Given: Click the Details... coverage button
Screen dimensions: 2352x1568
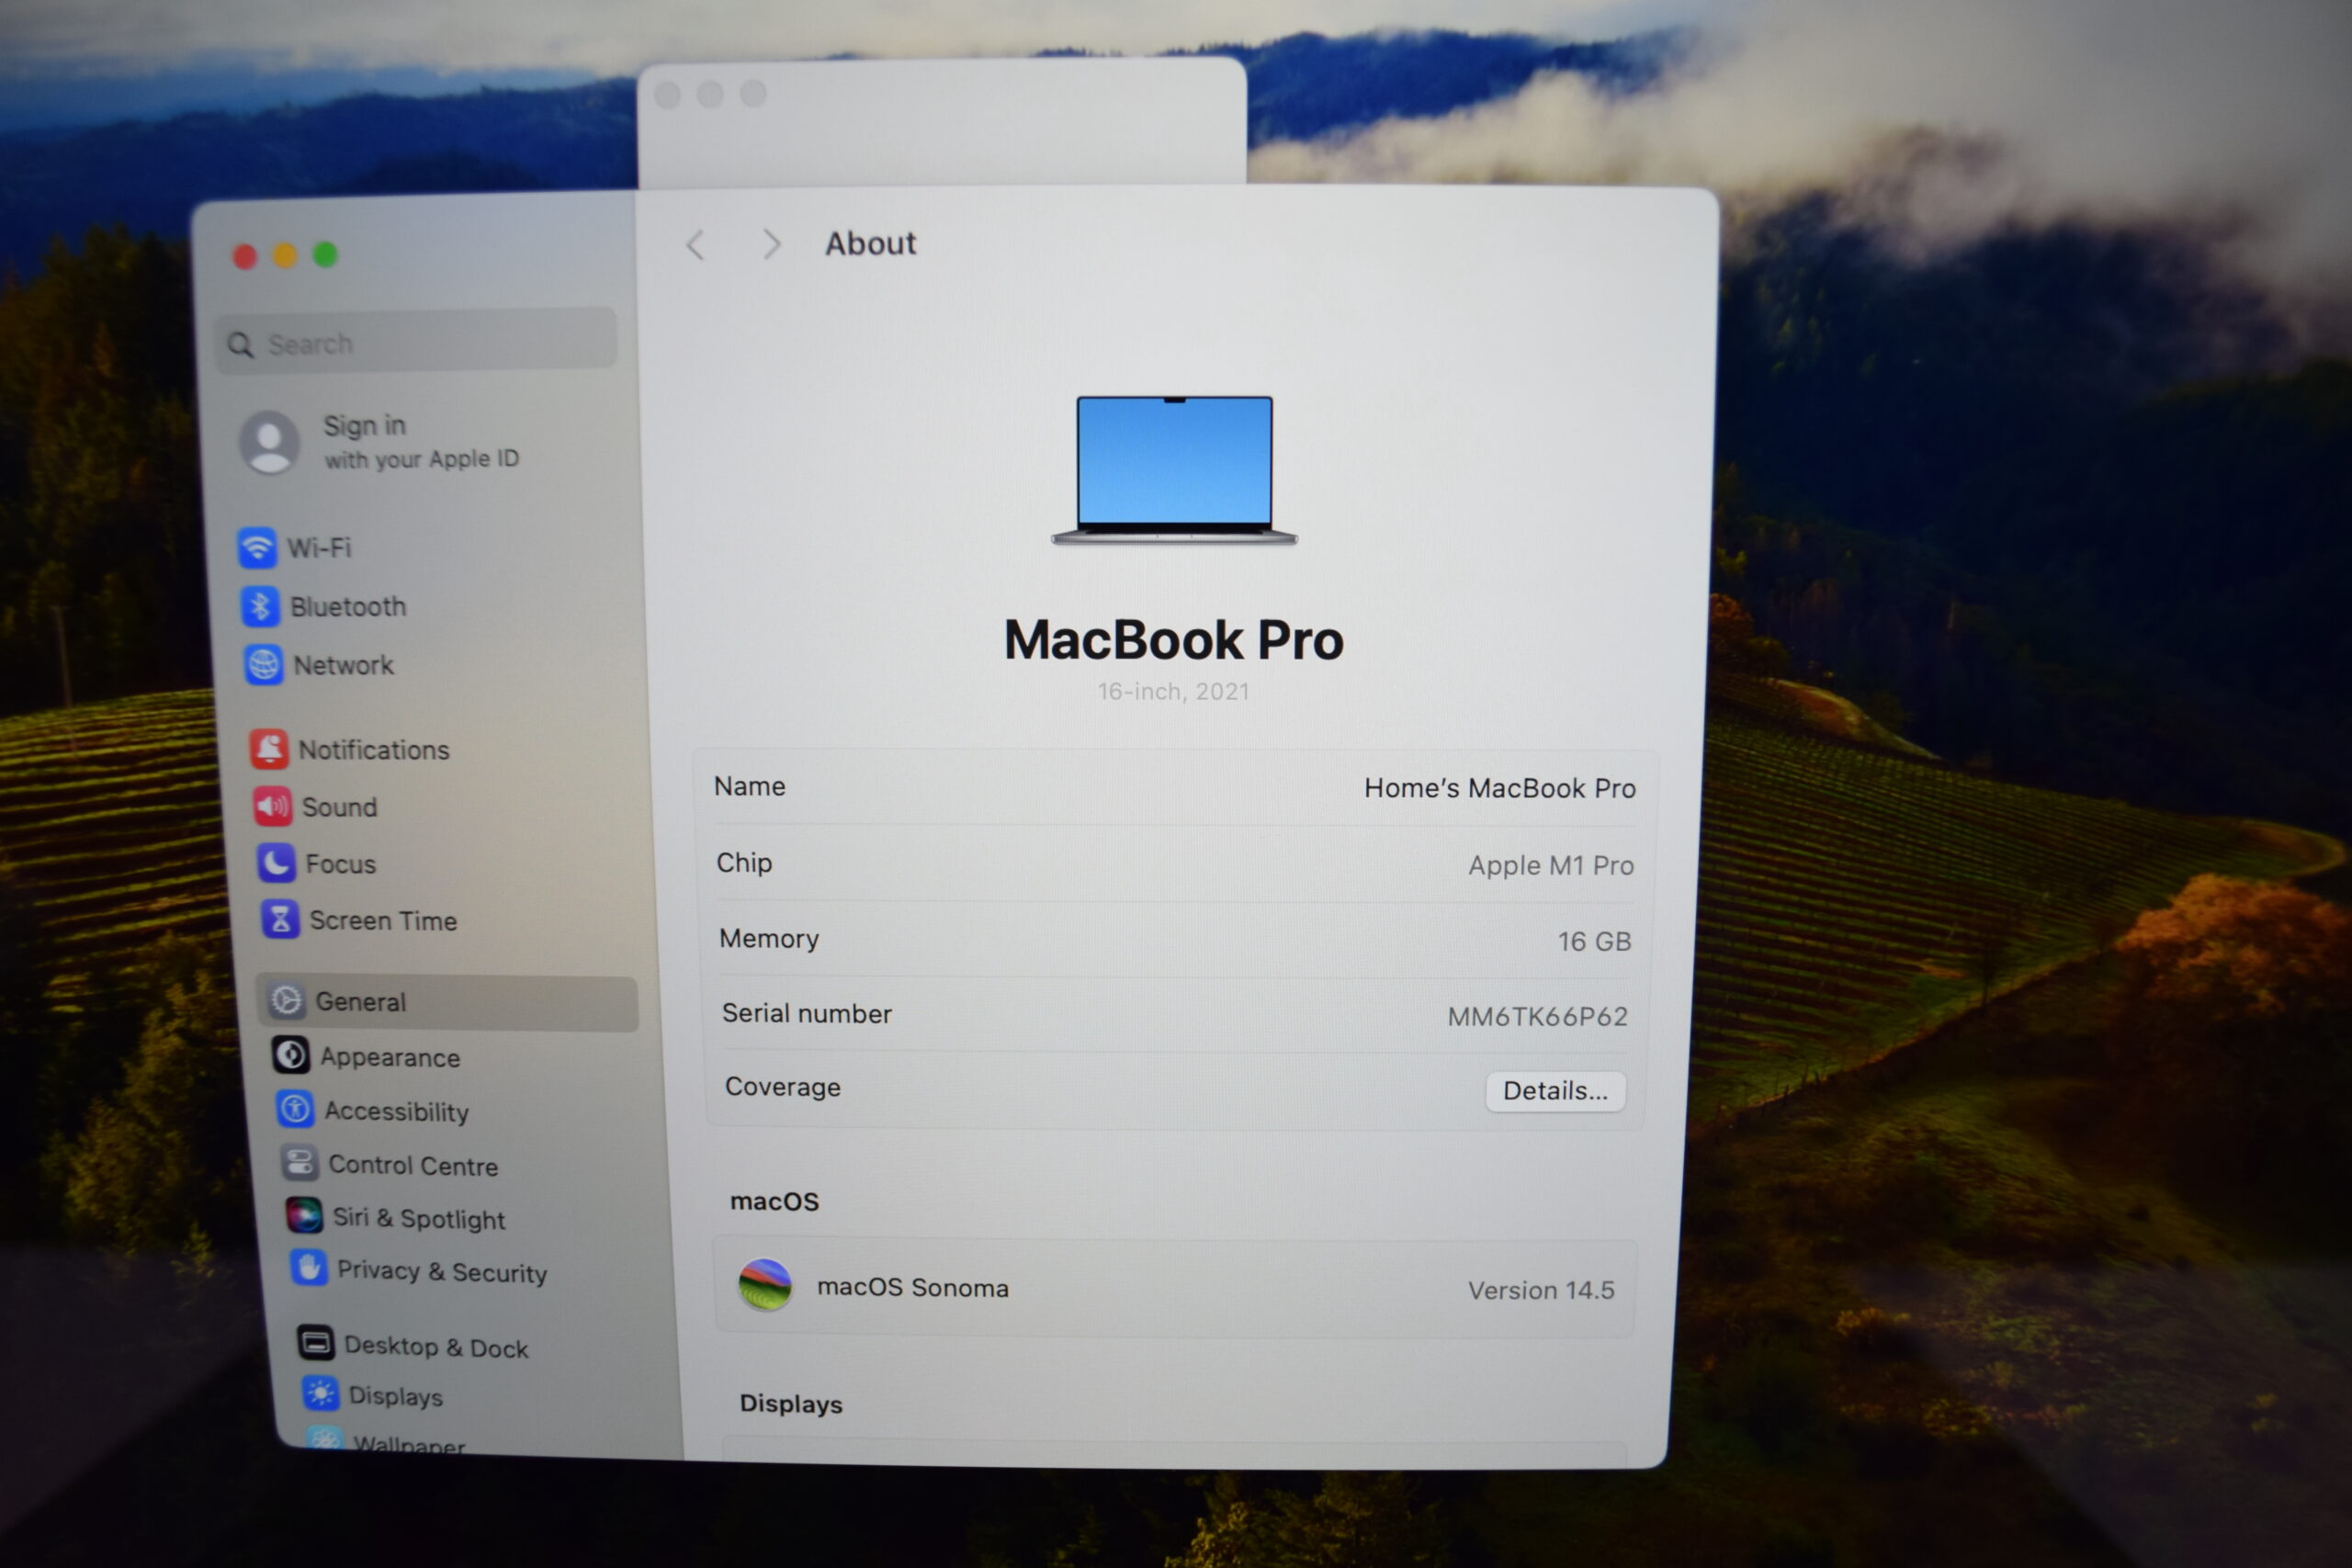Looking at the screenshot, I should point(1555,1091).
